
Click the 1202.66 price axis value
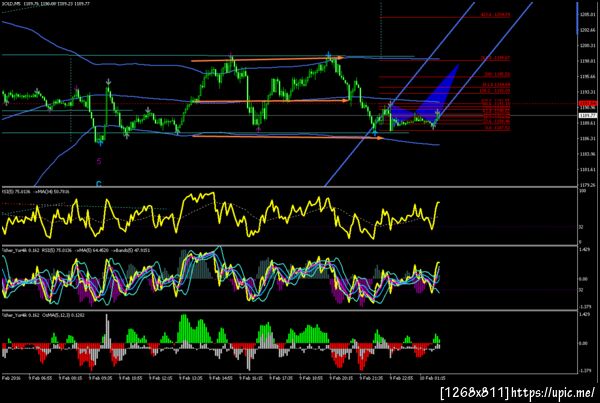(x=587, y=30)
